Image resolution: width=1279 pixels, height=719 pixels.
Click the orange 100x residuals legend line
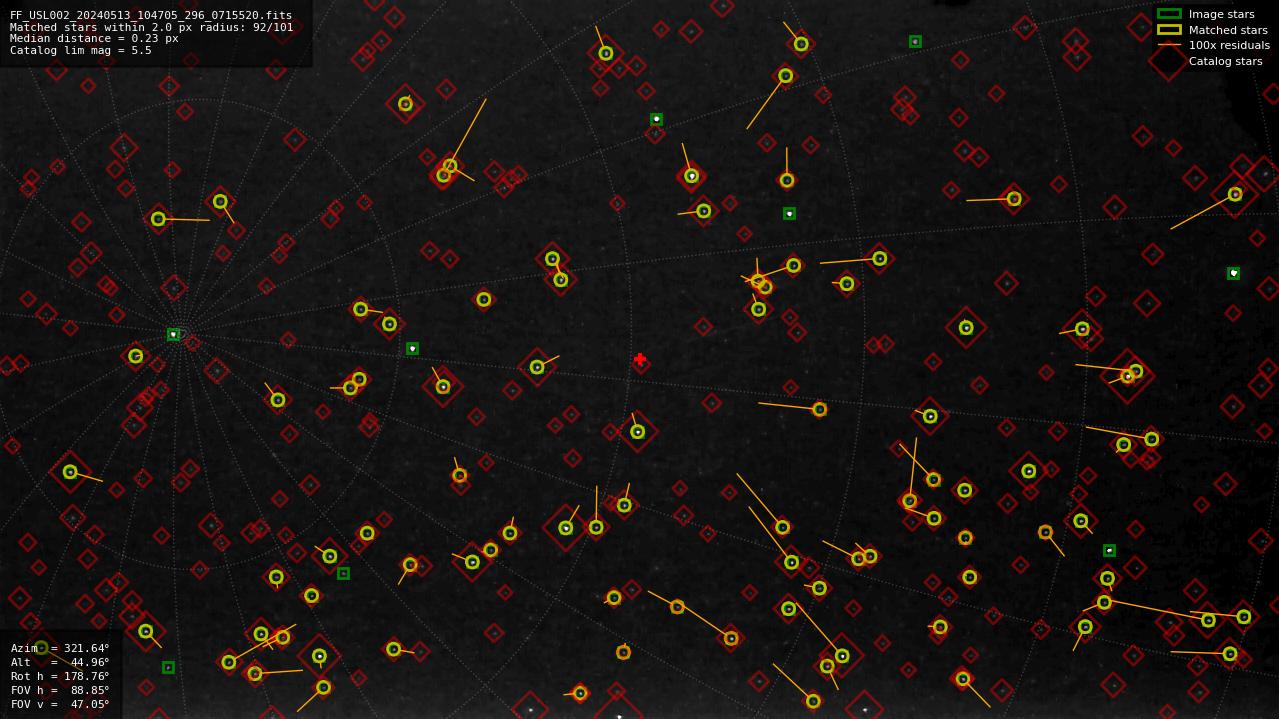(x=1169, y=45)
